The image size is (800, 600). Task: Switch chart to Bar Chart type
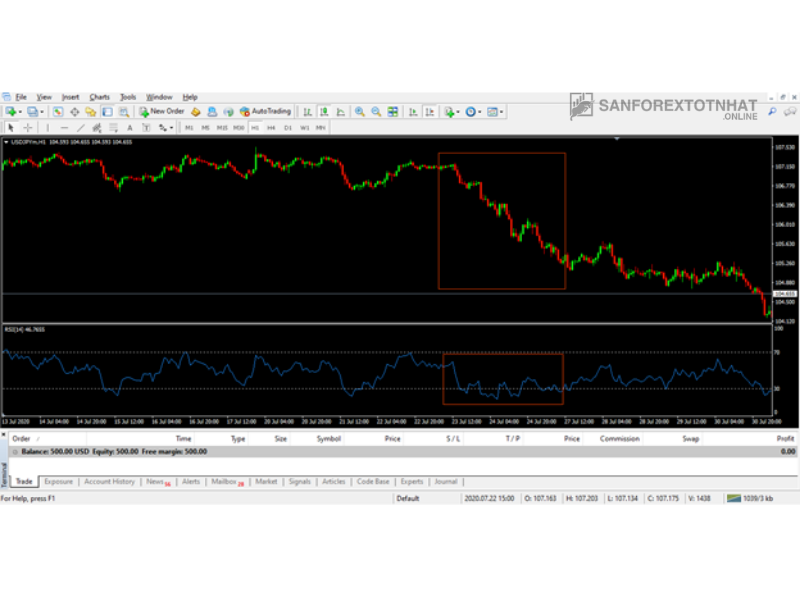(307, 112)
